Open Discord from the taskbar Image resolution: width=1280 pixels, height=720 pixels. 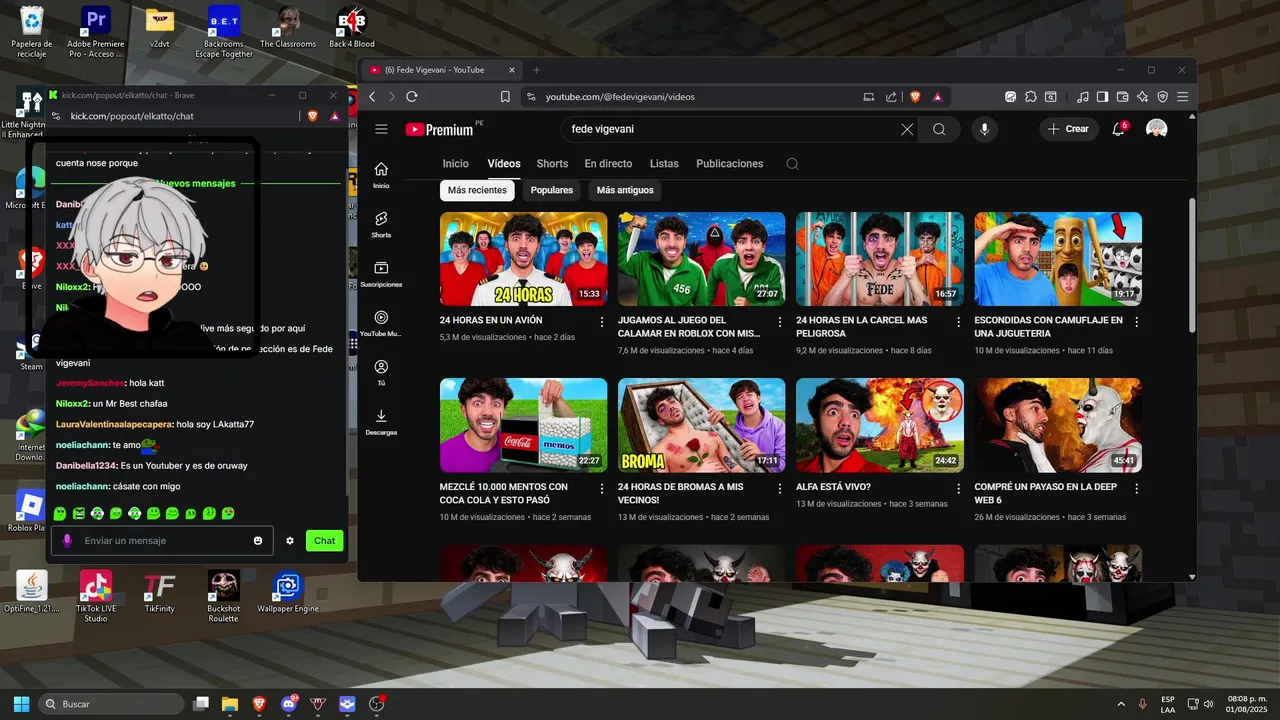pyautogui.click(x=289, y=704)
